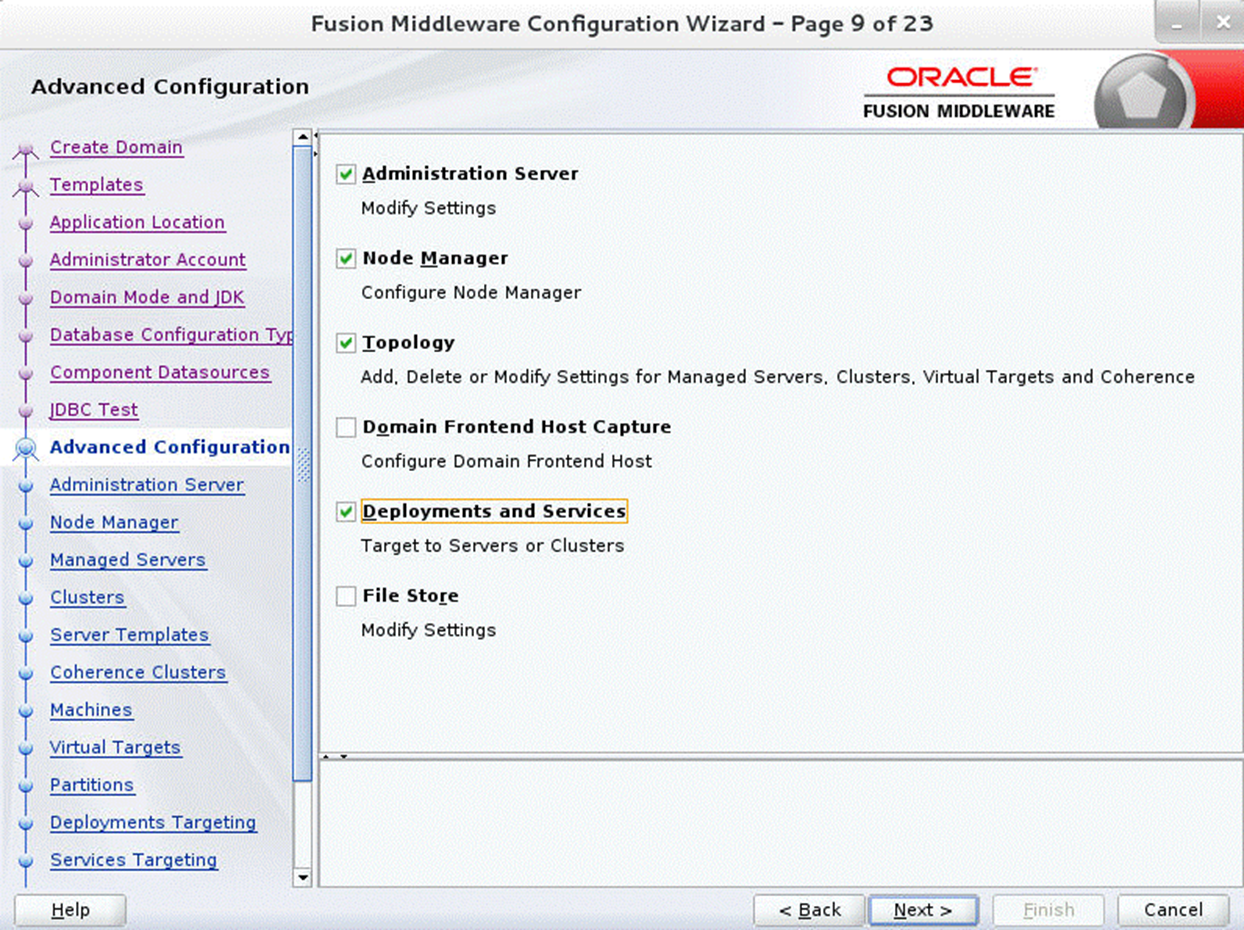Click the Templates step marker icon
This screenshot has width=1244, height=930.
27,185
